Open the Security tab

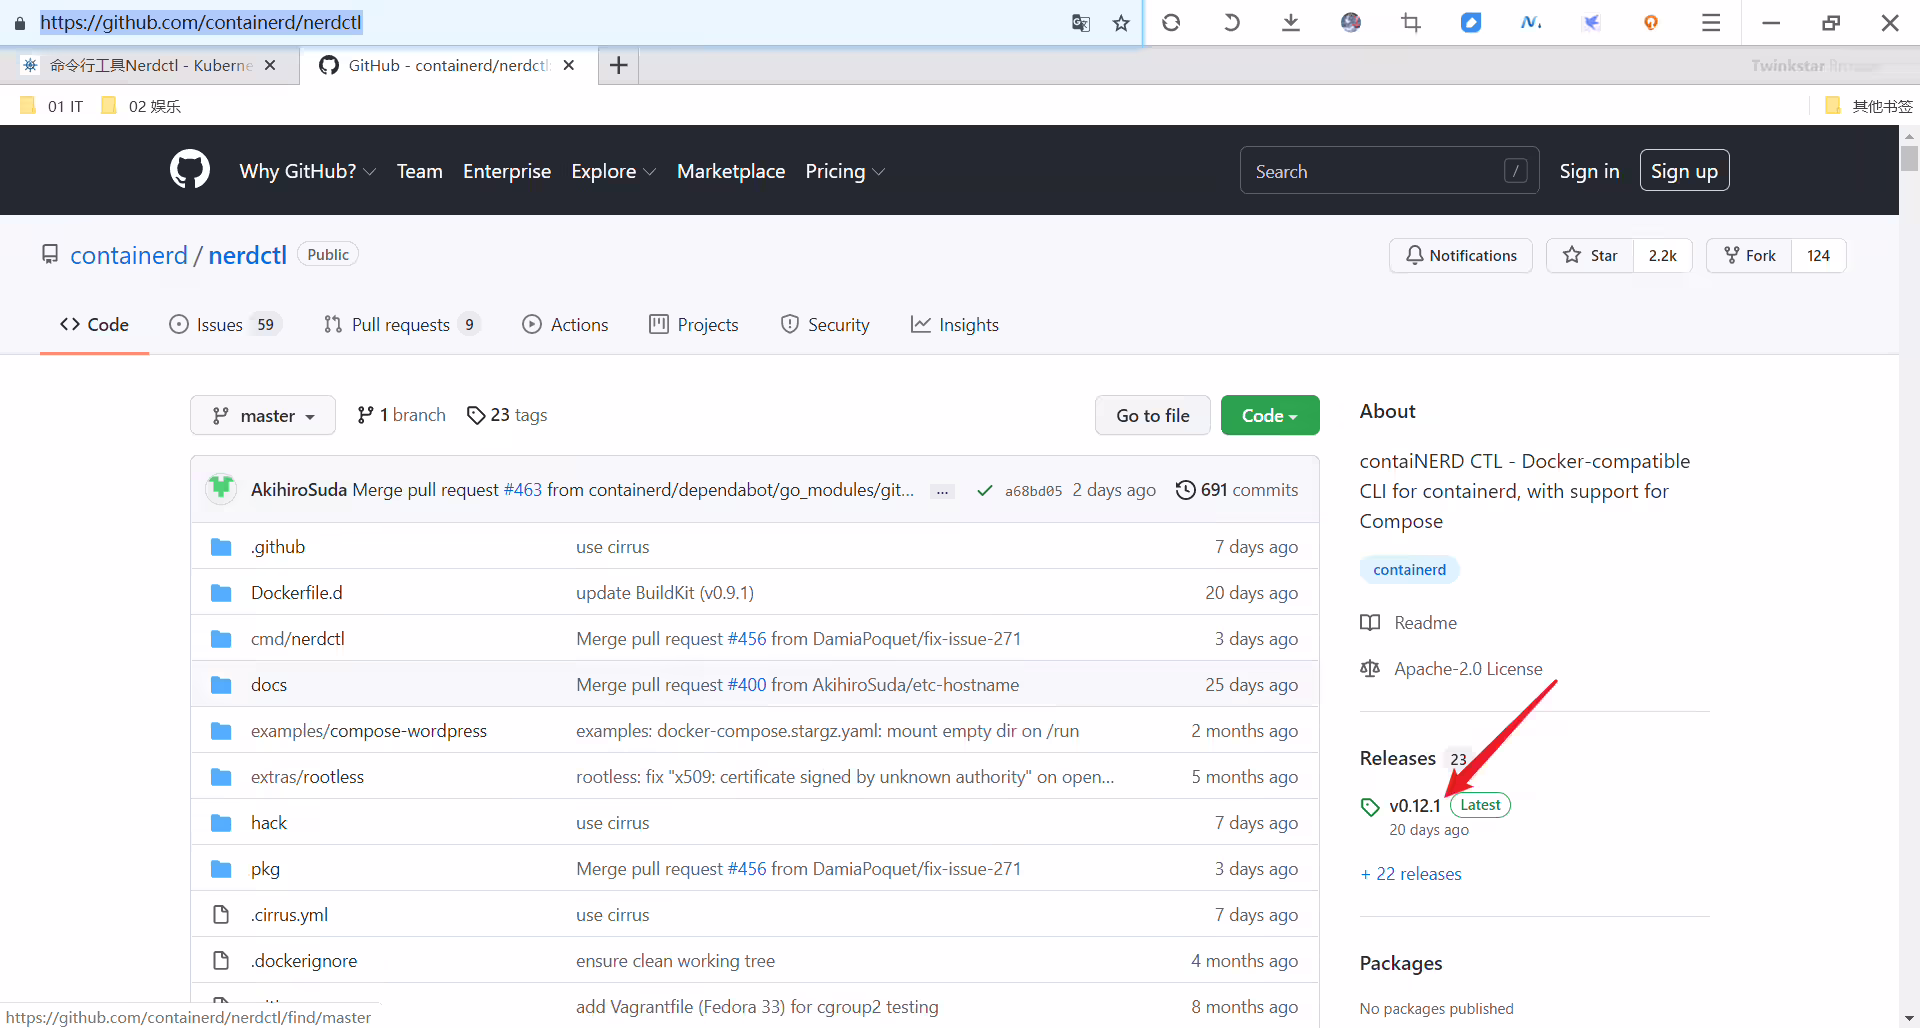pos(825,324)
